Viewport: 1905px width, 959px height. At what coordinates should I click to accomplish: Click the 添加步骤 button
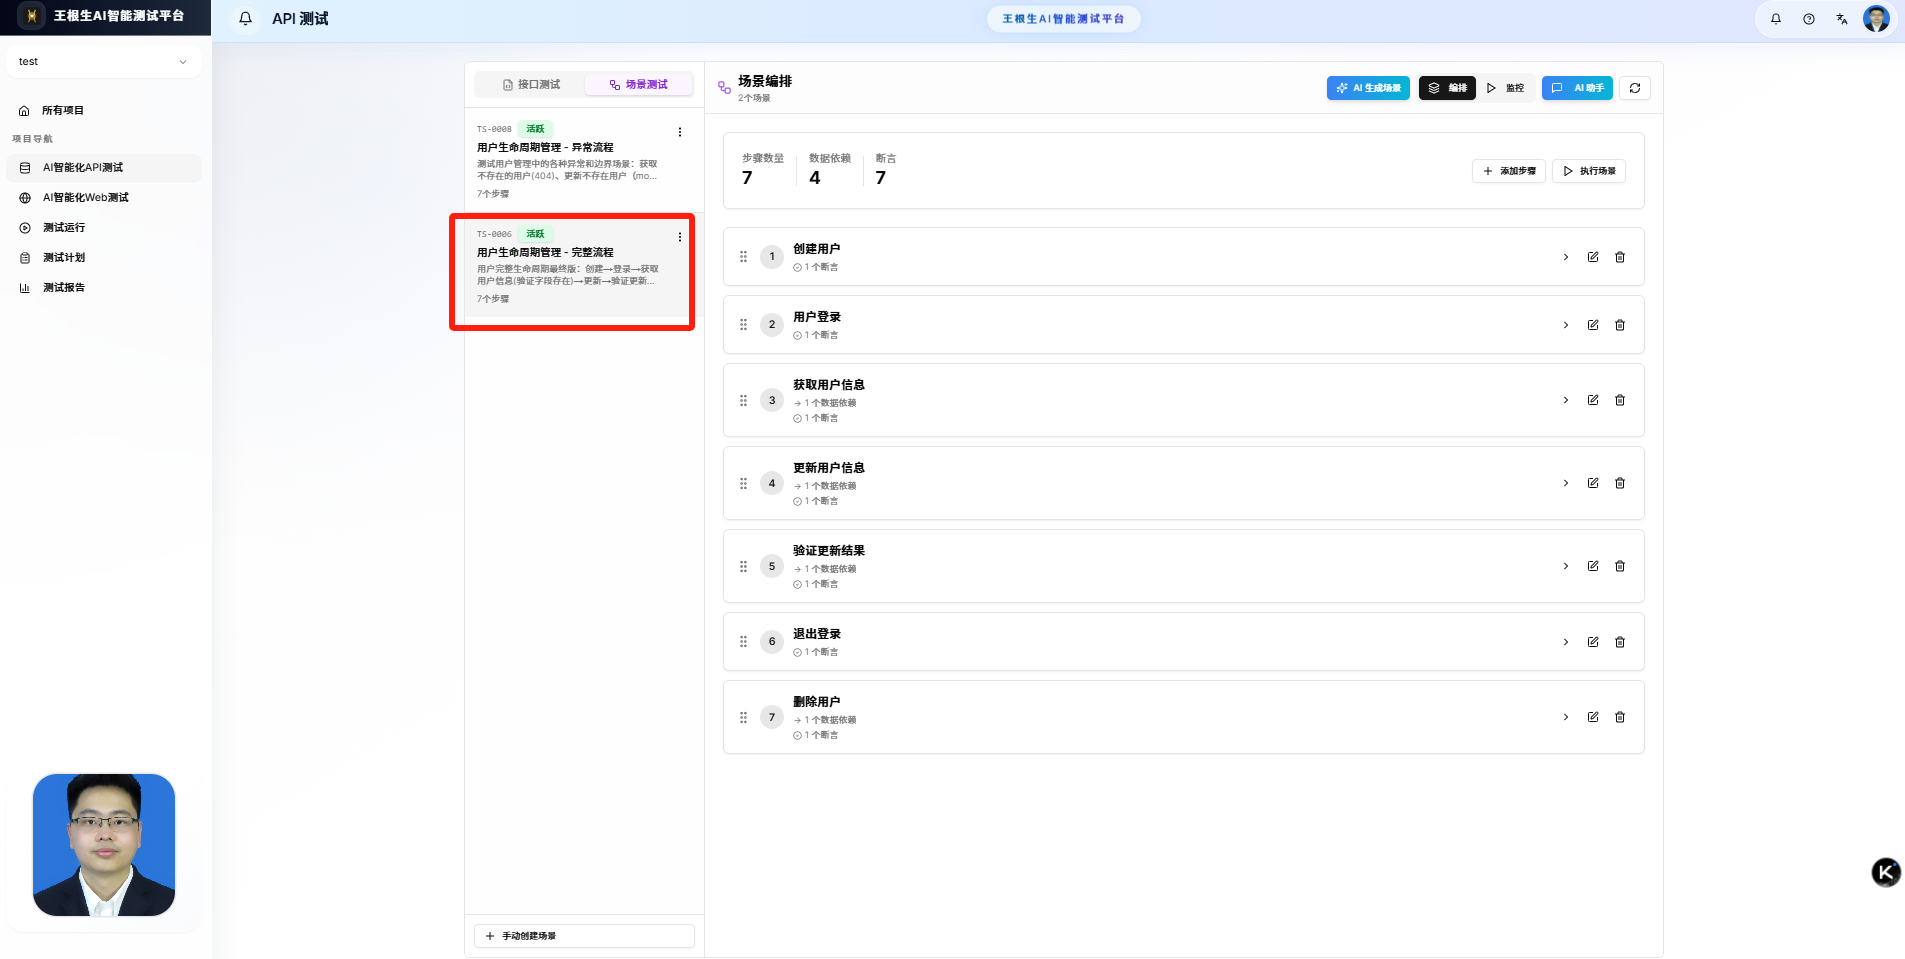point(1509,171)
